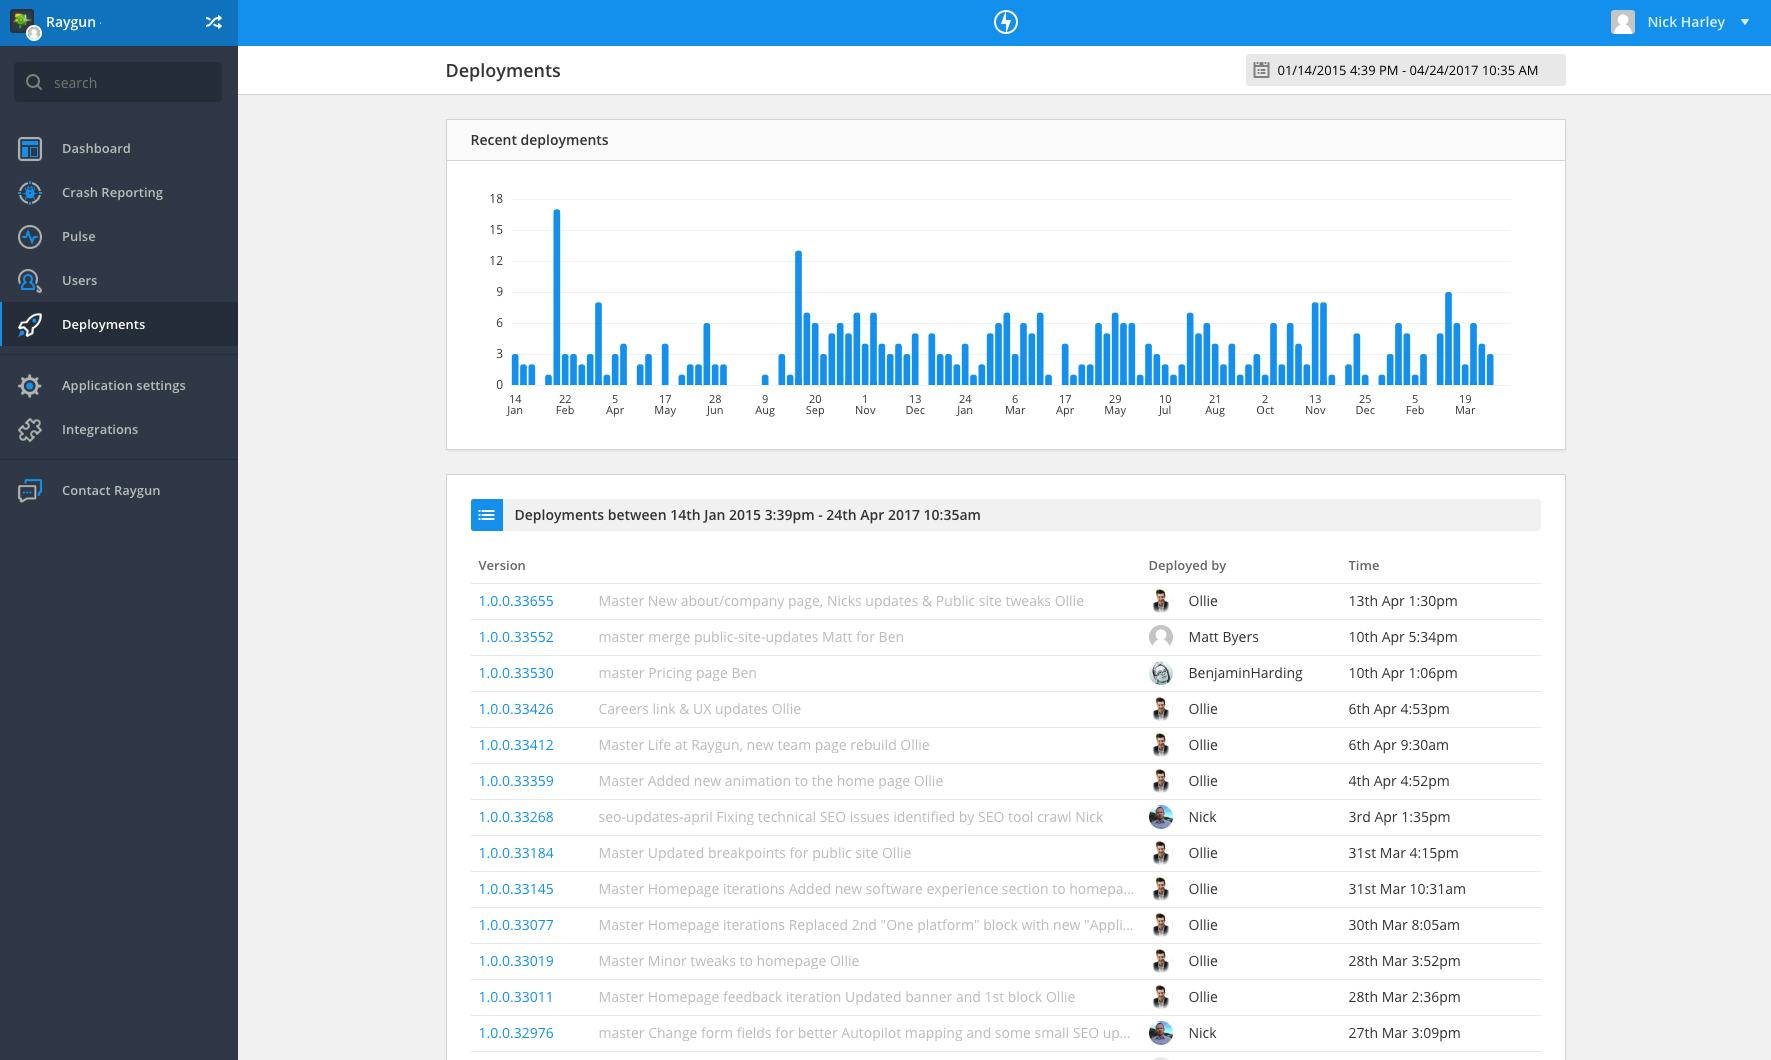The width and height of the screenshot is (1771, 1060).
Task: Open the Pulse menu item
Action: point(78,237)
